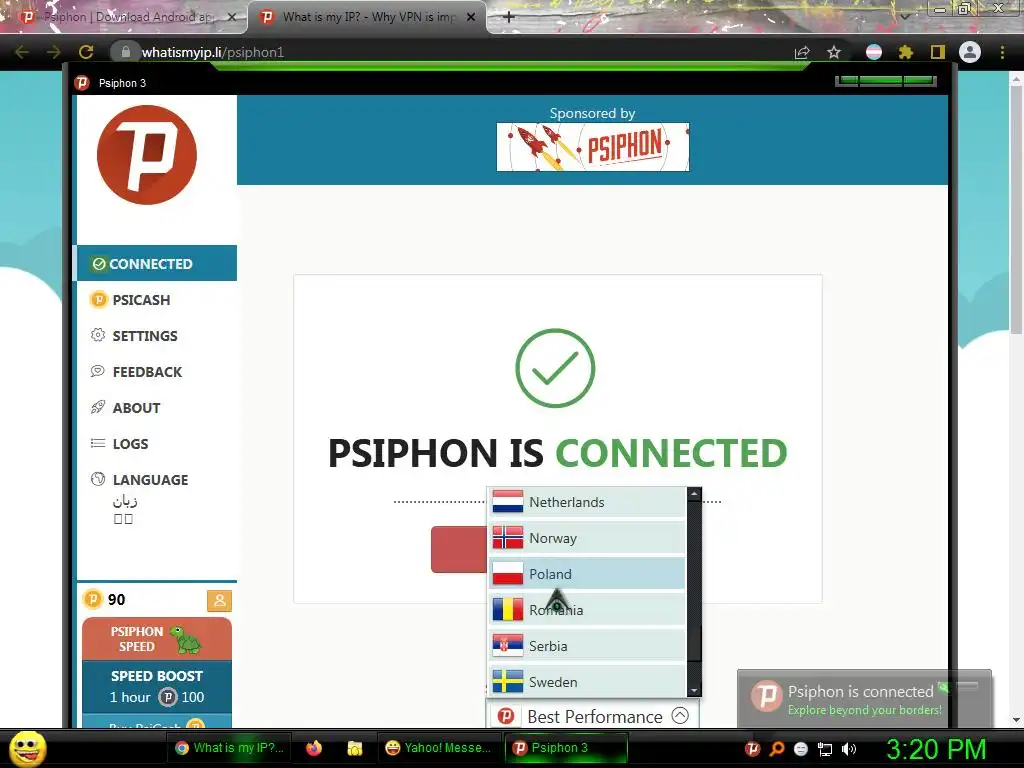Click the PsiCash balance coin showing 90

(93, 599)
